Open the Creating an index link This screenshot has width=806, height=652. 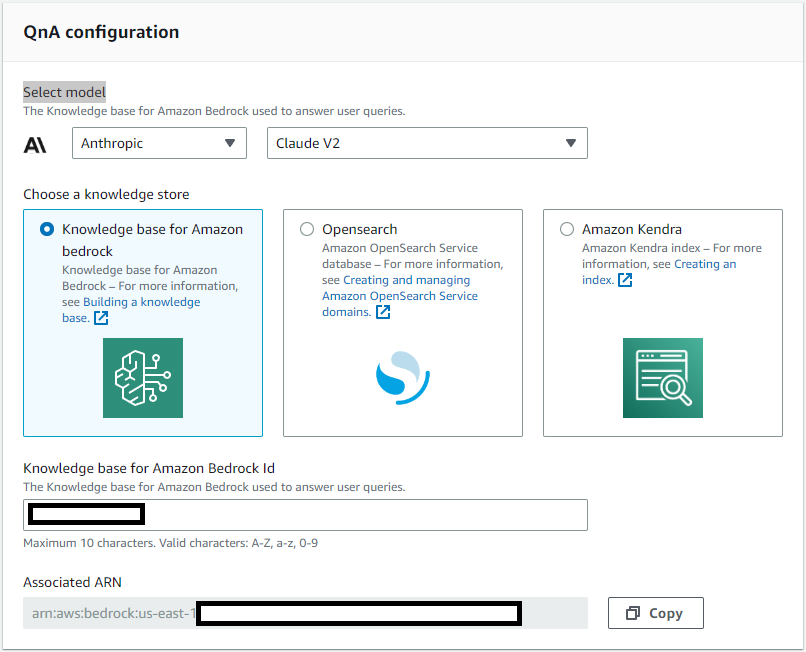tap(659, 272)
